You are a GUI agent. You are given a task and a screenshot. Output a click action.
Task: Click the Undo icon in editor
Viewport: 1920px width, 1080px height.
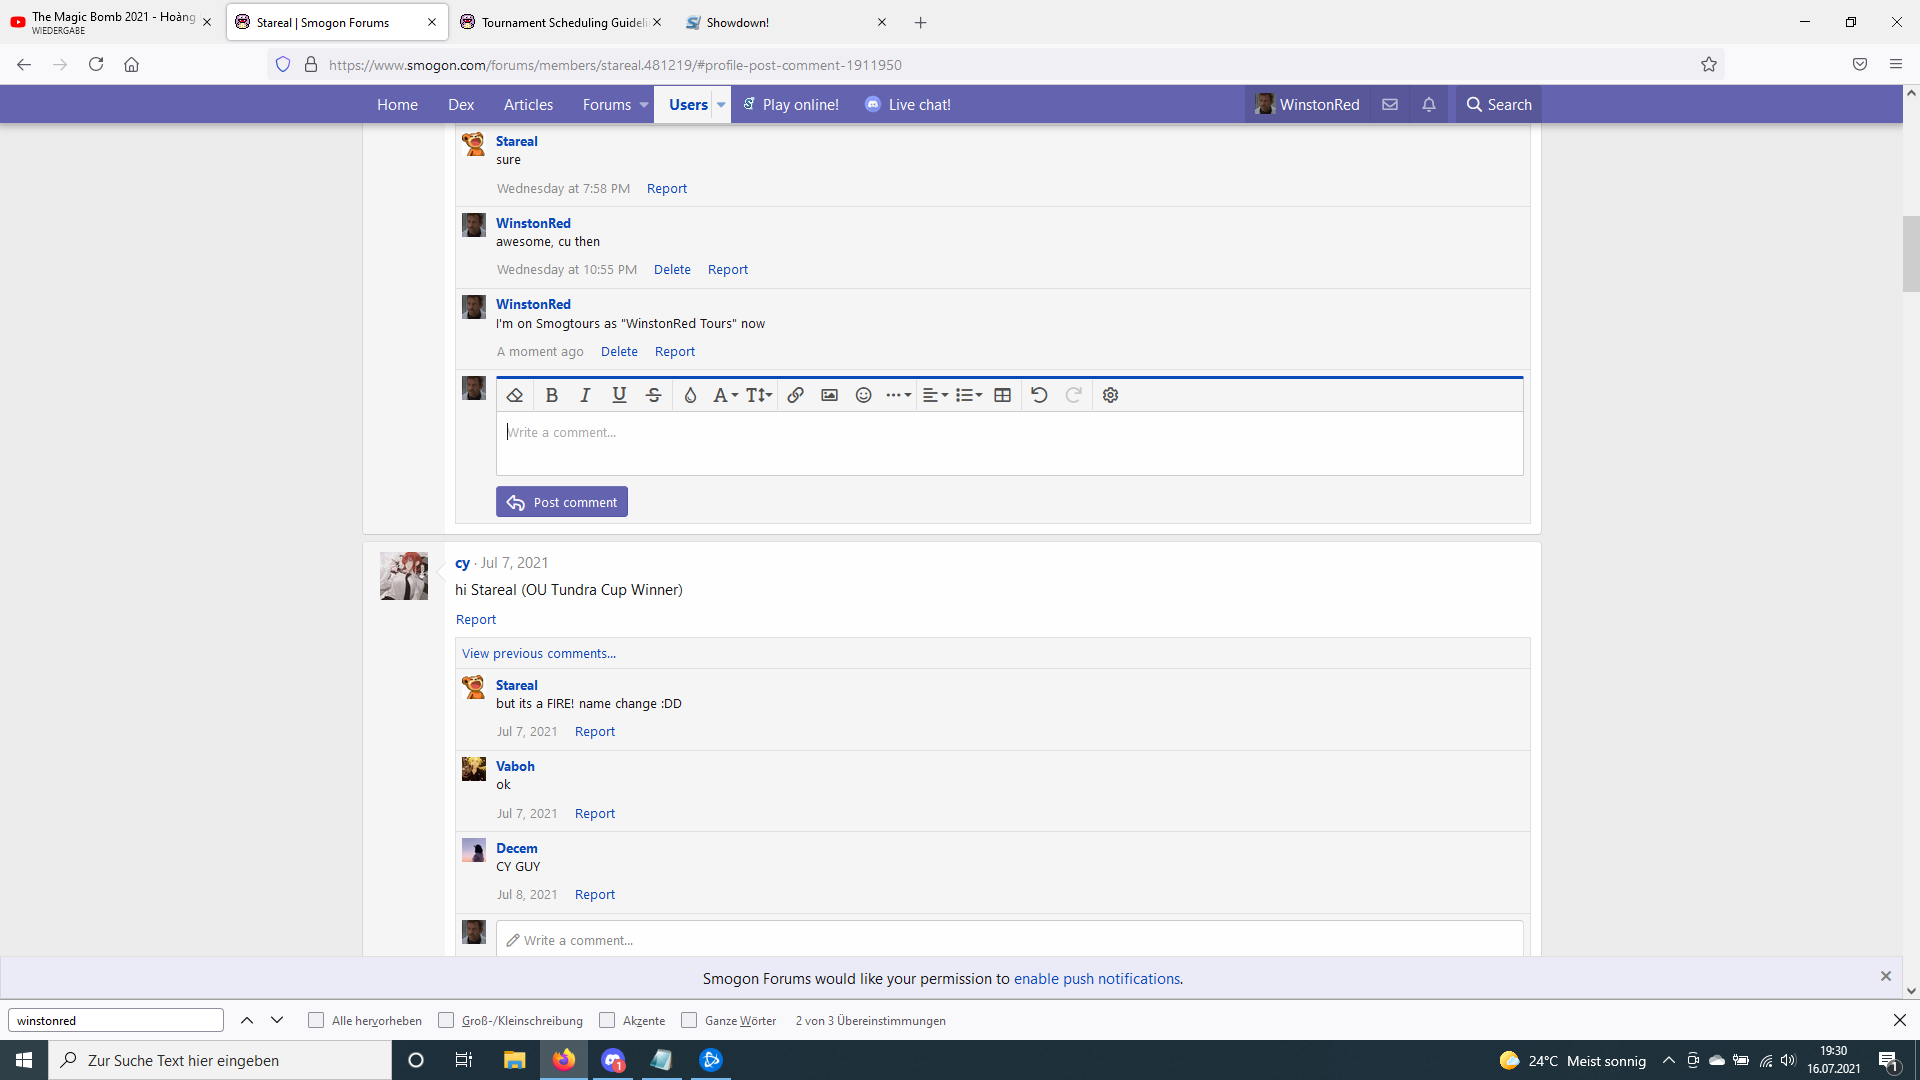click(x=1039, y=395)
